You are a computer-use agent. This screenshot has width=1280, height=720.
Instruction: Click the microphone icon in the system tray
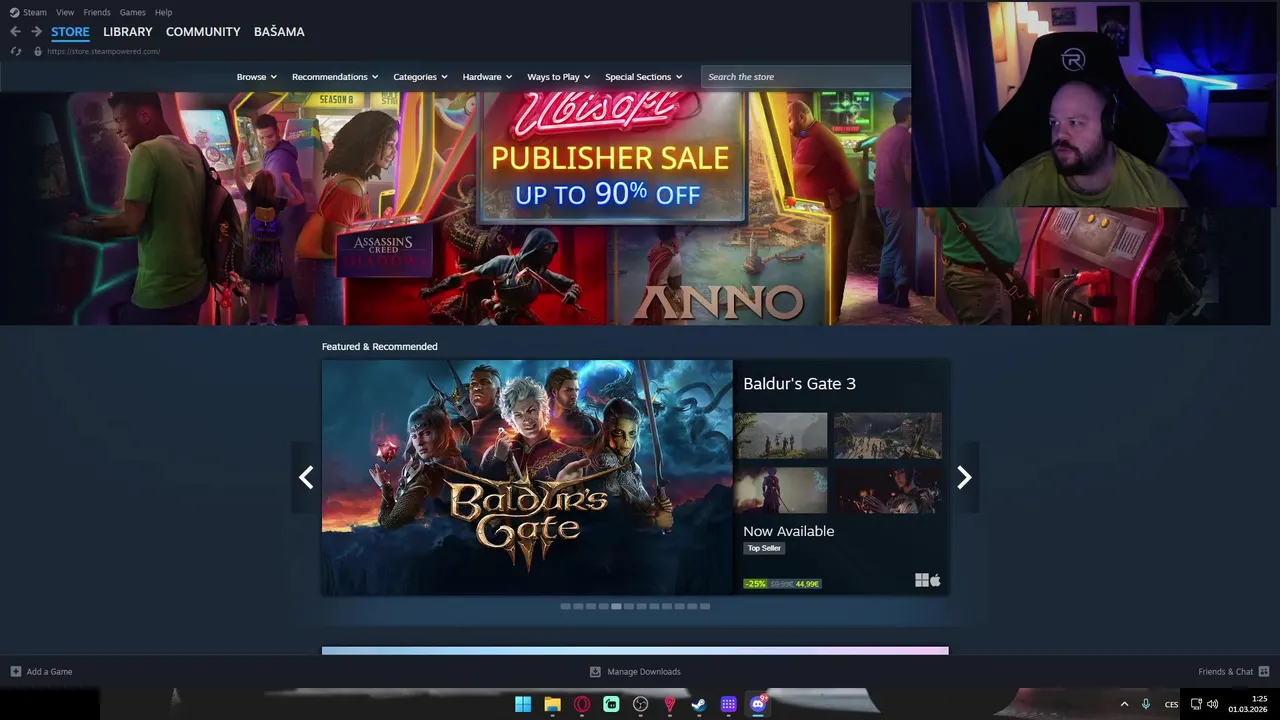pyautogui.click(x=1146, y=704)
